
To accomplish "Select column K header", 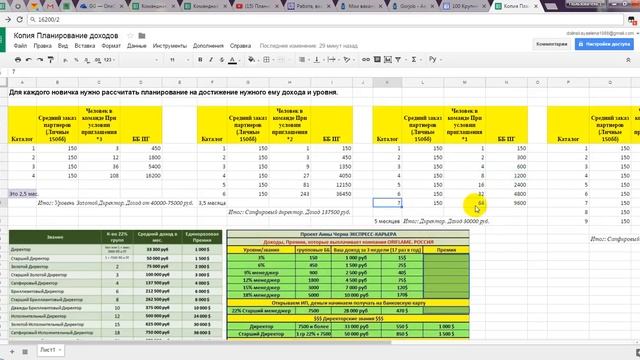I will click(x=387, y=82).
